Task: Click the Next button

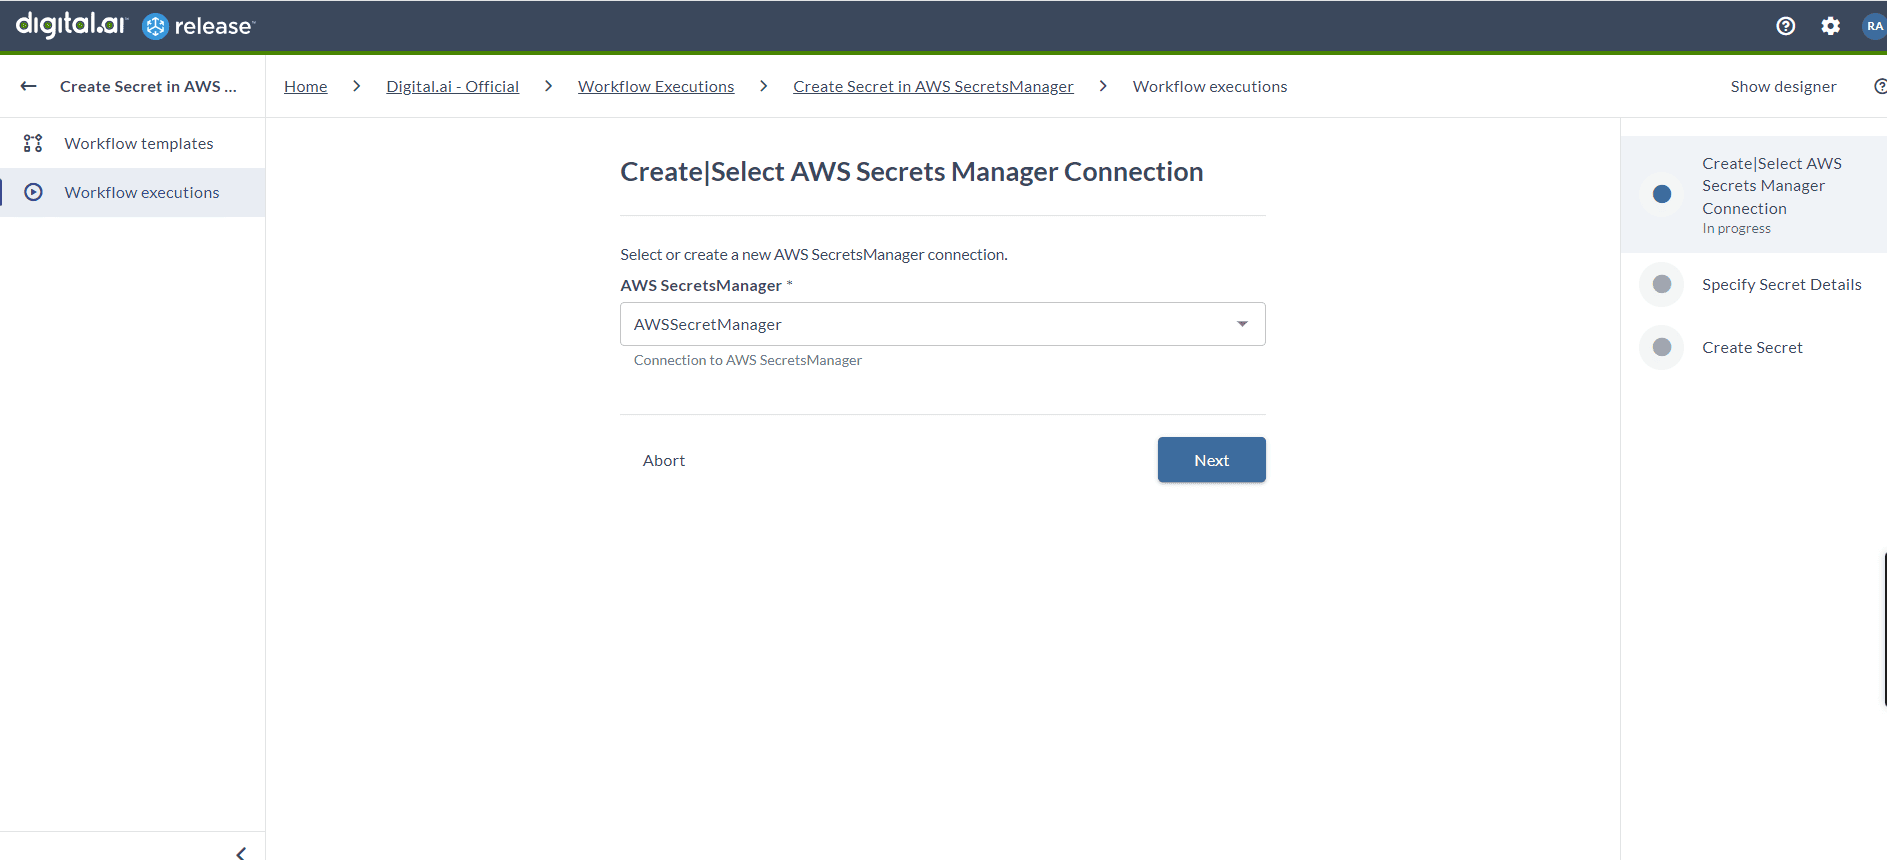Action: coord(1211,460)
